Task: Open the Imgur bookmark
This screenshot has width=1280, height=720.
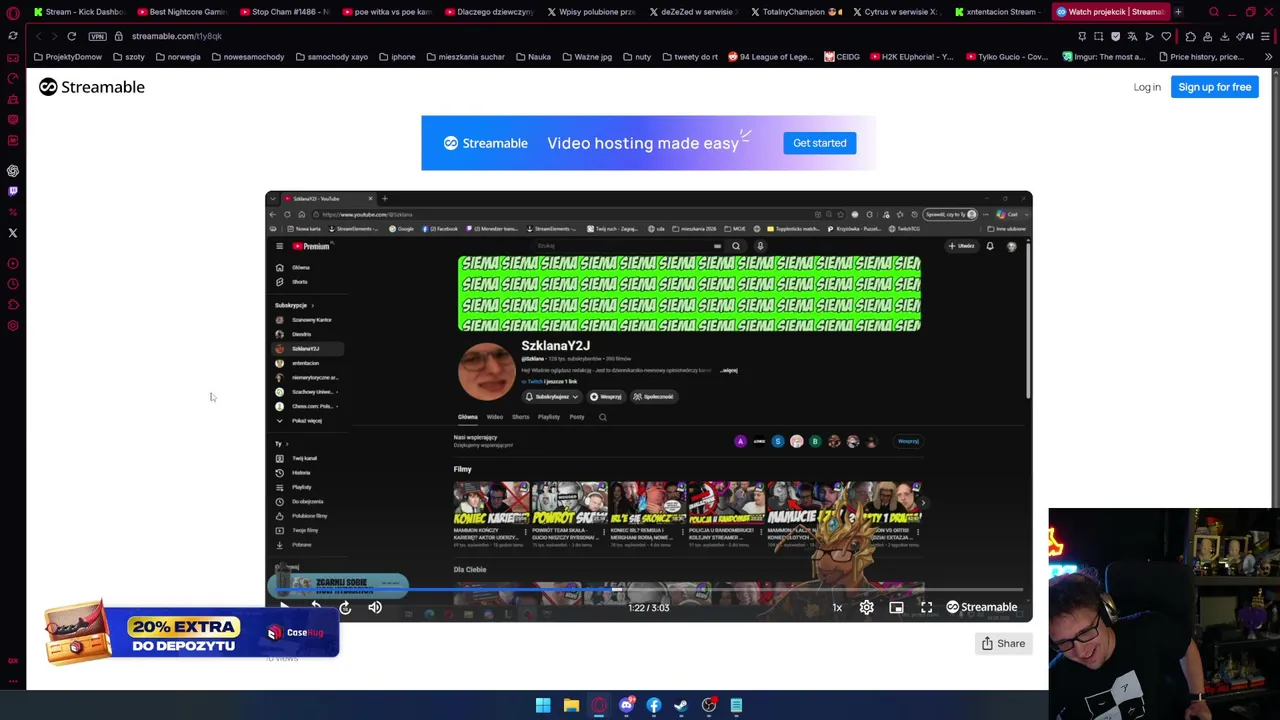Action: (1103, 57)
